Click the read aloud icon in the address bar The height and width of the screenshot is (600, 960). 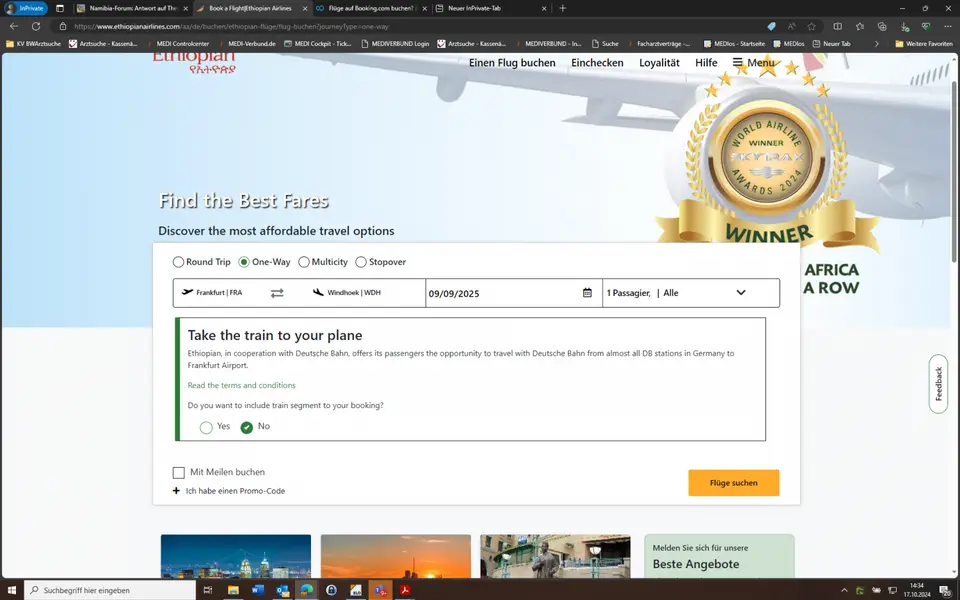pos(792,26)
